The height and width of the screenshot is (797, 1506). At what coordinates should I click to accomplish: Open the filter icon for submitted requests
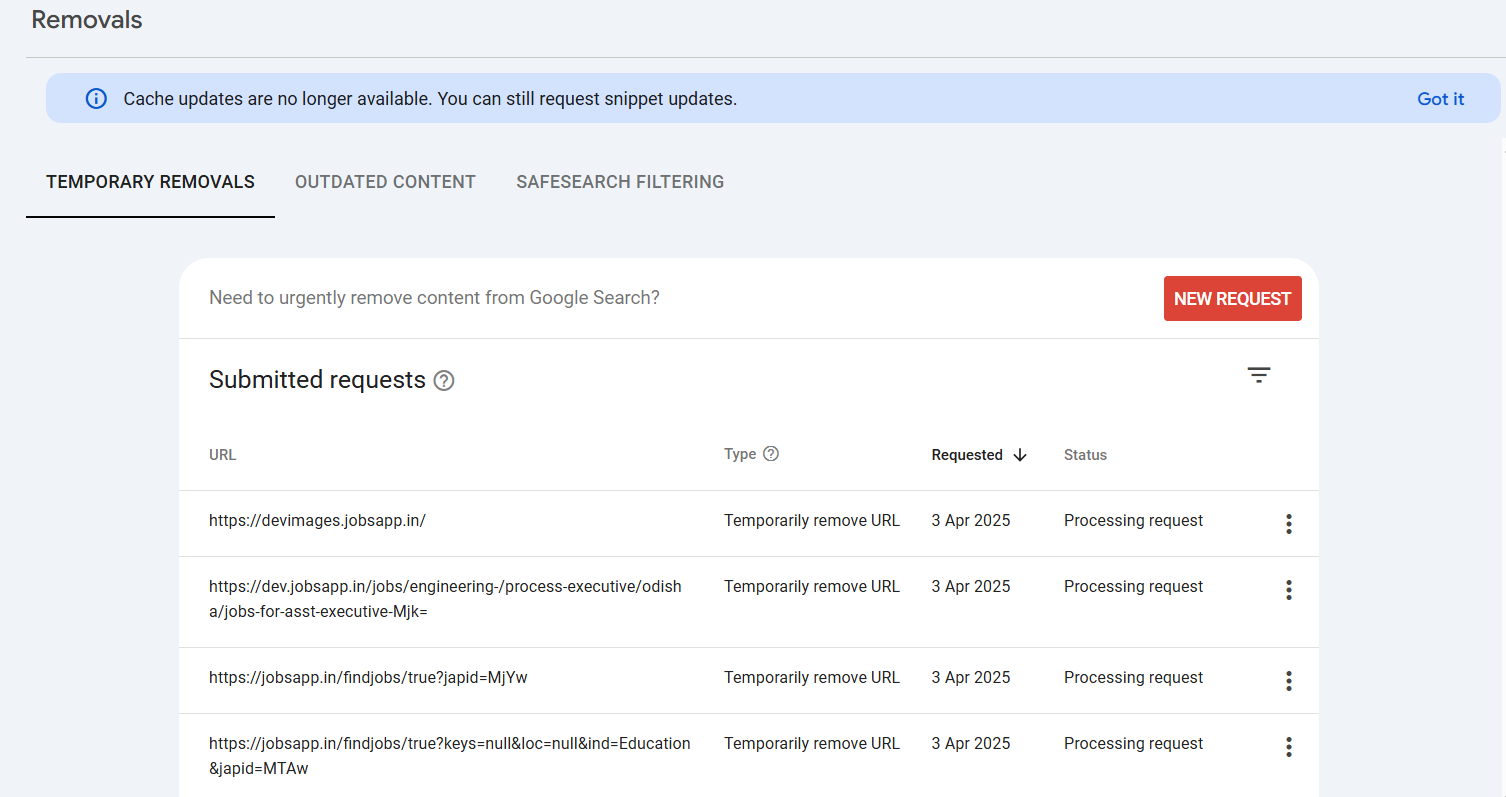[1258, 376]
